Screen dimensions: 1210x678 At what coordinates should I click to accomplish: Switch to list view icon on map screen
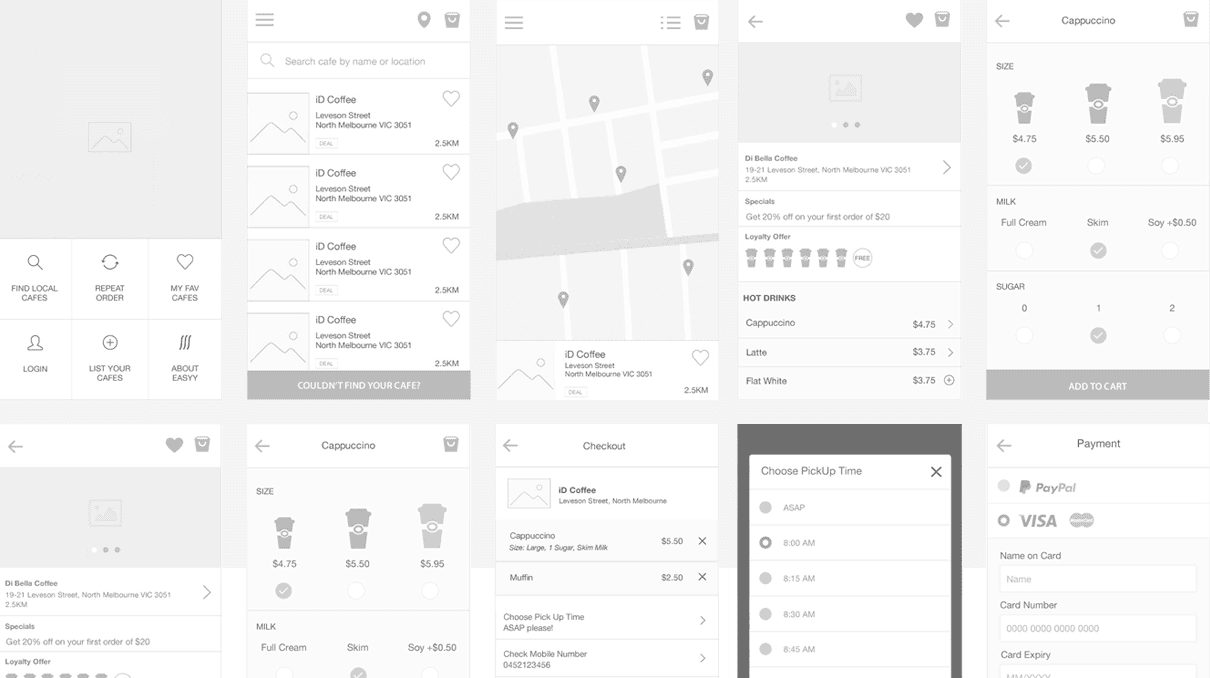click(670, 22)
